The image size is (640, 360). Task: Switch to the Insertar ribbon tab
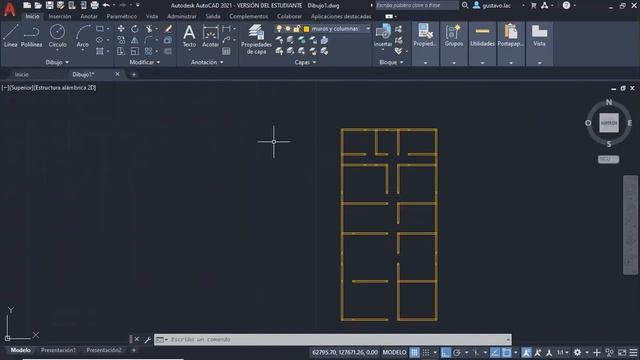pos(60,16)
